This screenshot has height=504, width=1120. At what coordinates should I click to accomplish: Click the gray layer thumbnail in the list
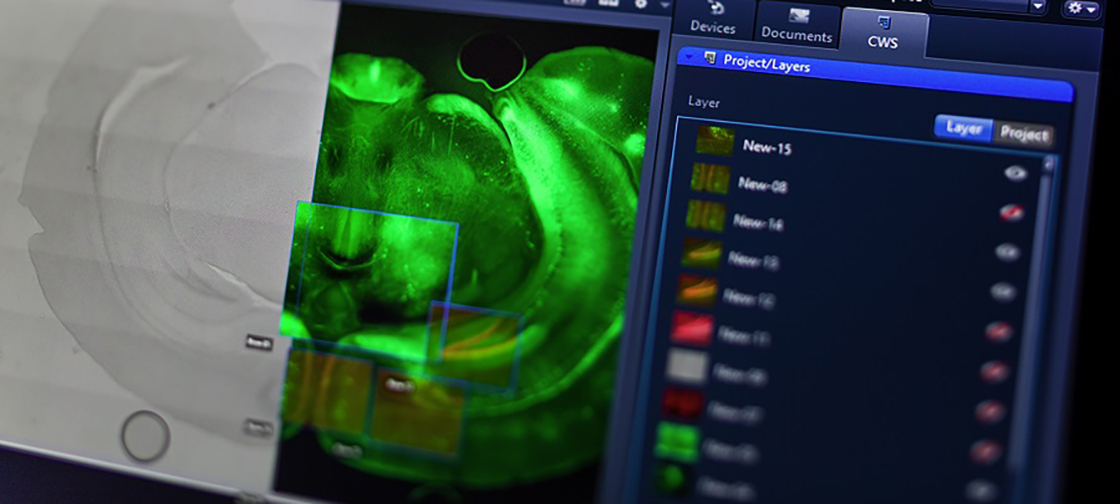pos(686,366)
